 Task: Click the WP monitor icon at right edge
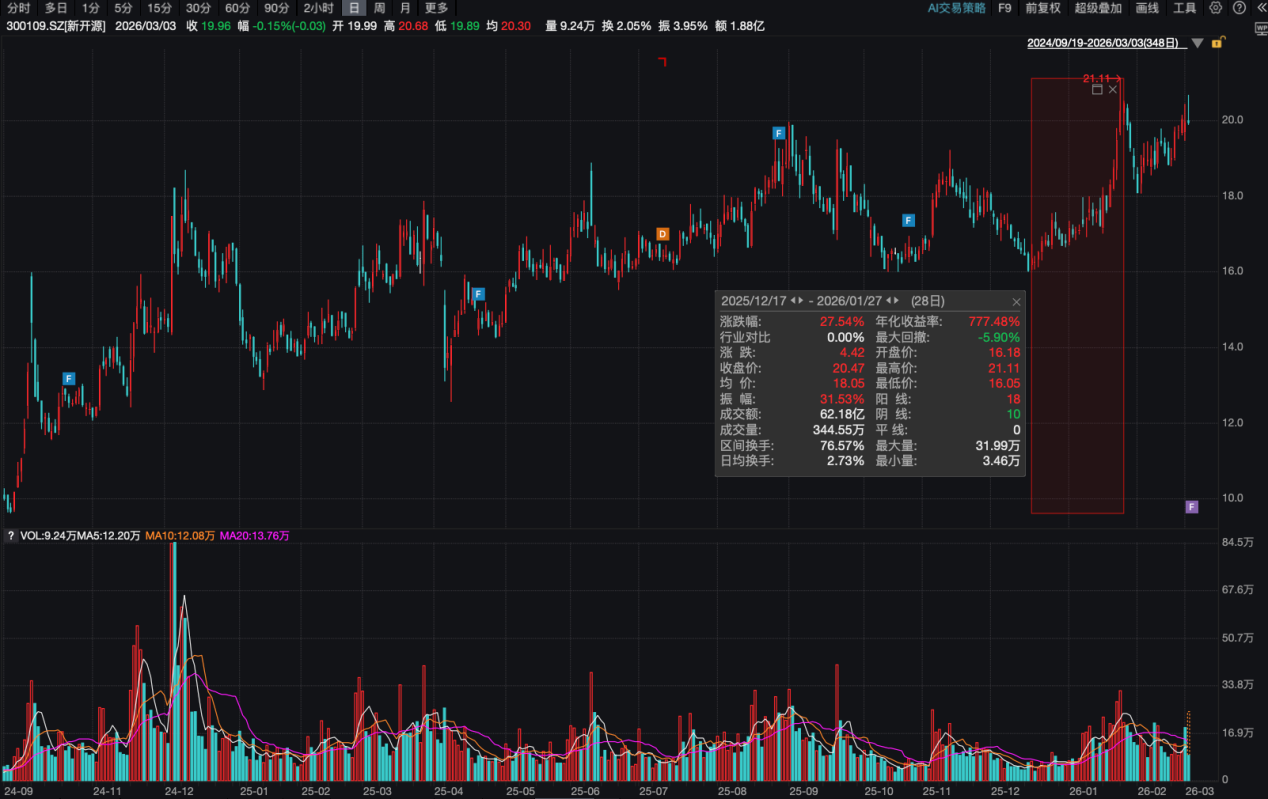pos(1261,28)
